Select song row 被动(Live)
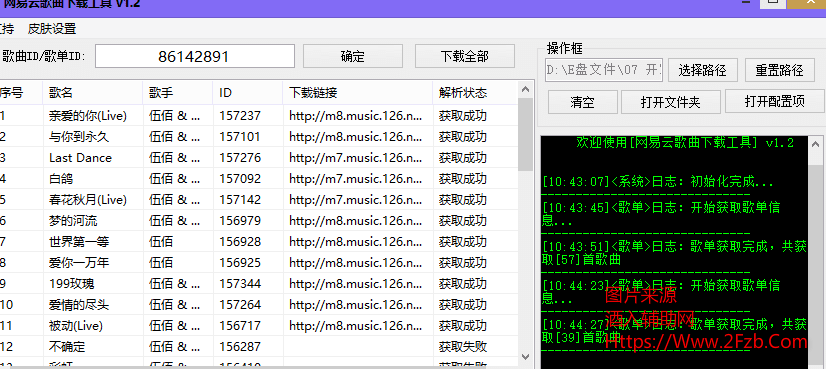 pyautogui.click(x=259, y=326)
